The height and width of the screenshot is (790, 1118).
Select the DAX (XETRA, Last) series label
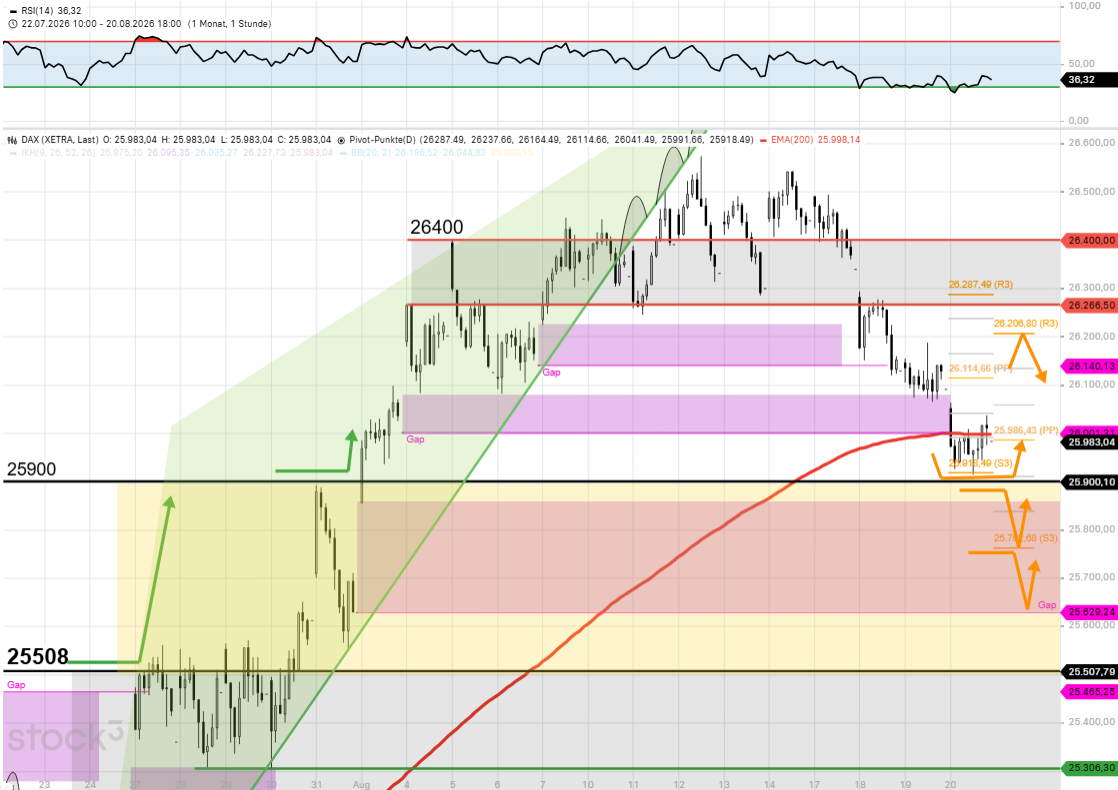(x=59, y=140)
